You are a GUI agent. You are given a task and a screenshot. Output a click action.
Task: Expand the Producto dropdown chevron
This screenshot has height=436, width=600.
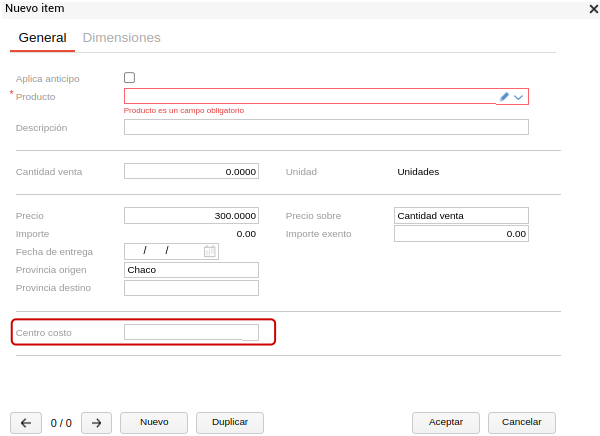click(519, 97)
